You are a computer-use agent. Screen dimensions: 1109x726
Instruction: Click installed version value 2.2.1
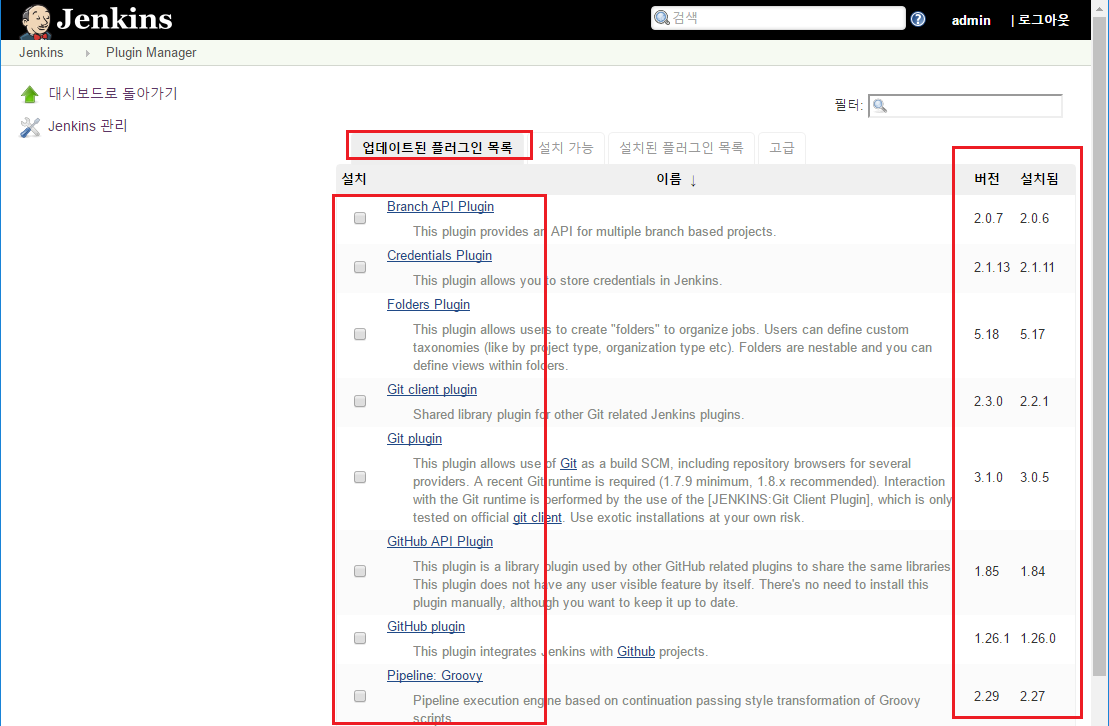click(1034, 401)
